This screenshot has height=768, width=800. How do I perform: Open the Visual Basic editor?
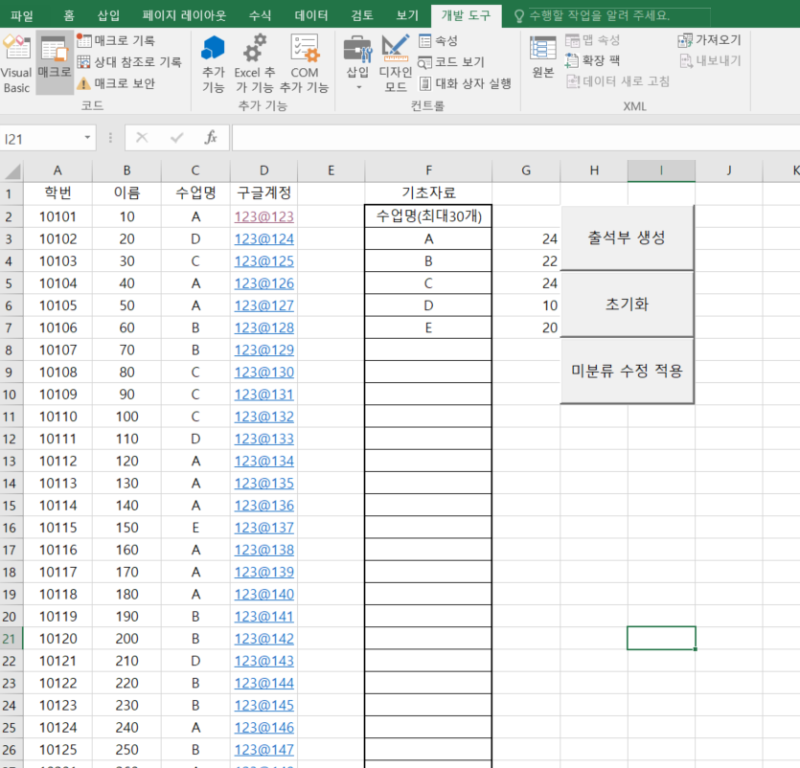click(x=16, y=62)
